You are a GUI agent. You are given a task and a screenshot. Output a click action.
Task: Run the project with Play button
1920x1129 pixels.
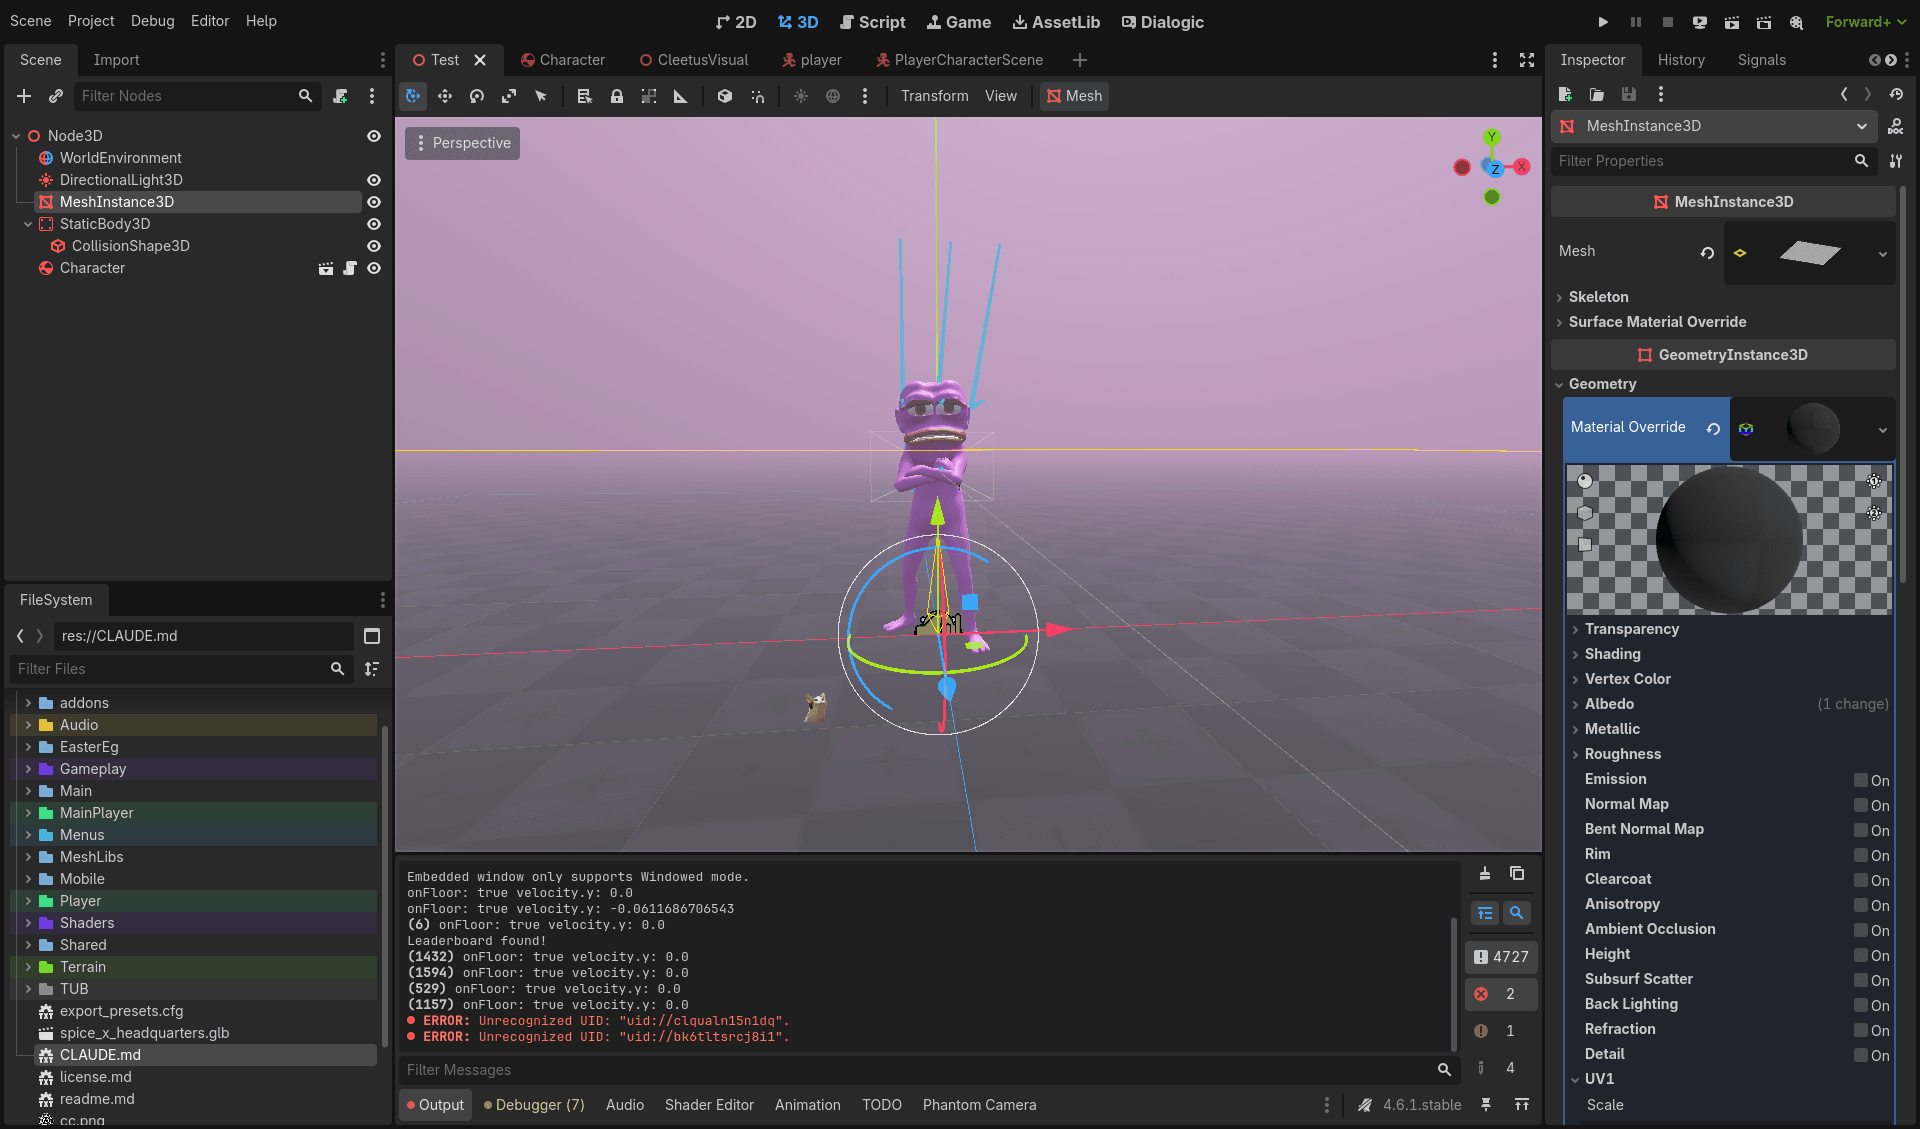[1603, 21]
